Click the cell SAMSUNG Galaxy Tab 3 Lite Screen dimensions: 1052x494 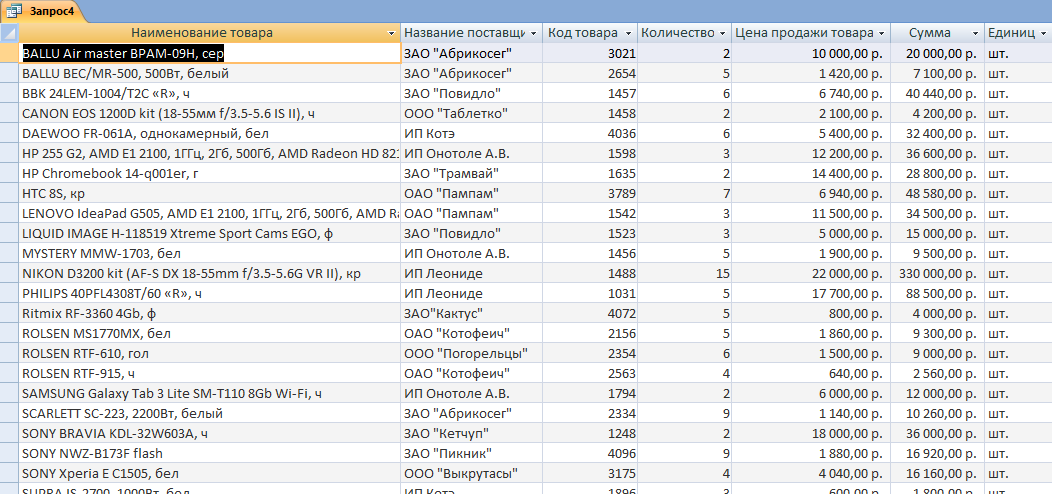coord(210,393)
